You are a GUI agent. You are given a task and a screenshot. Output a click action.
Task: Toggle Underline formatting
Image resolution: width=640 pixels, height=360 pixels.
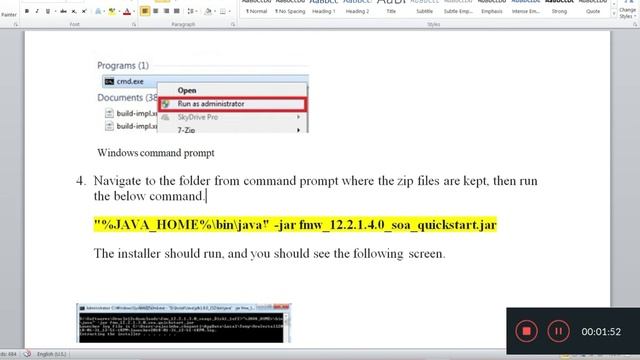click(x=47, y=11)
